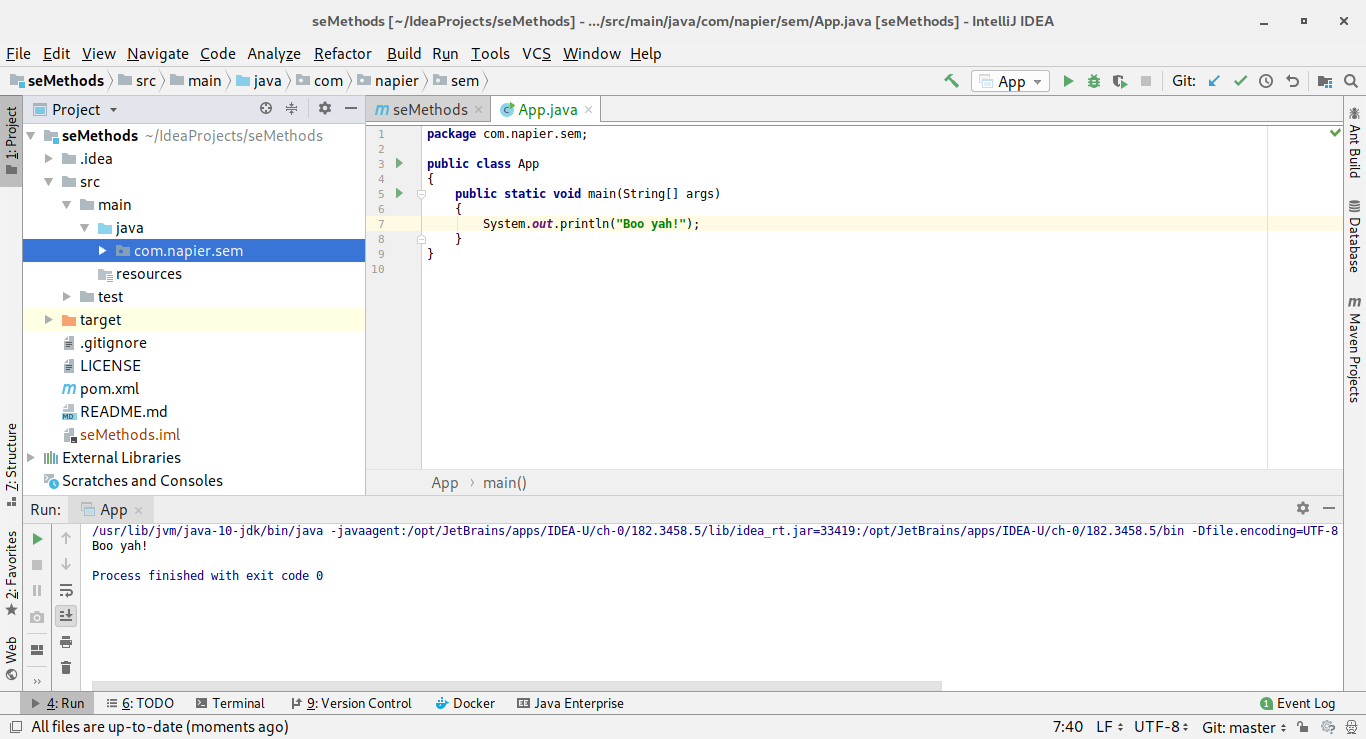The width and height of the screenshot is (1366, 739).
Task: Close the App.java editor tab
Action: coord(589,110)
